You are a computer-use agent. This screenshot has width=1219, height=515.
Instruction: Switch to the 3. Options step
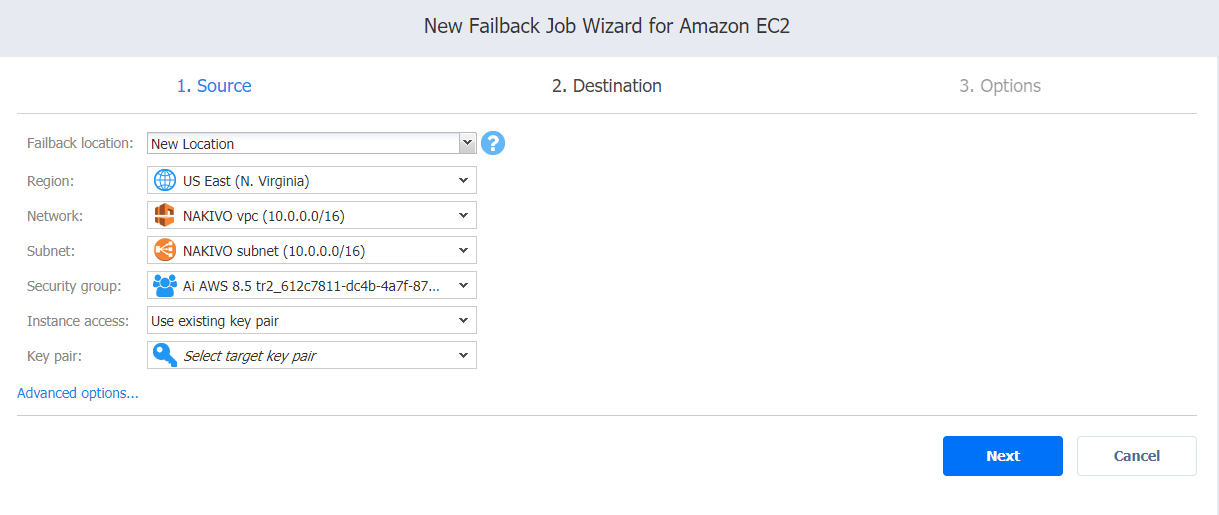[1000, 86]
